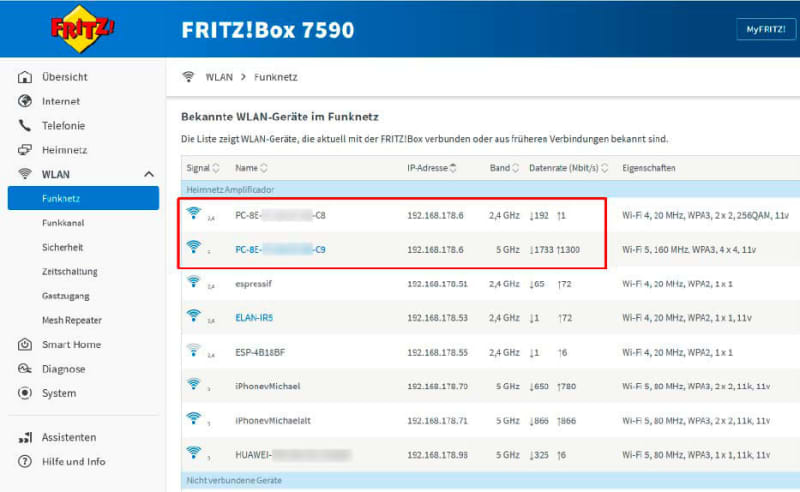800x492 pixels.
Task: Open the Telefonie menu item
Action: 63,126
